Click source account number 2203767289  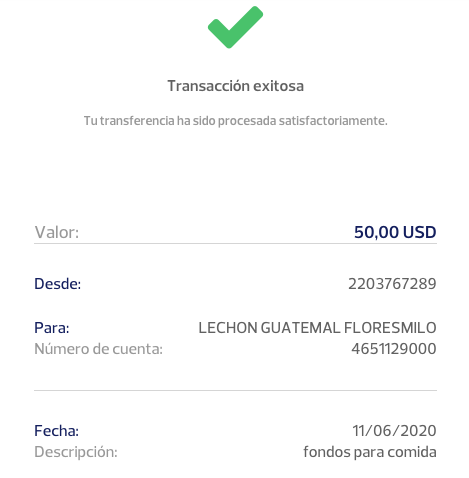392,284
